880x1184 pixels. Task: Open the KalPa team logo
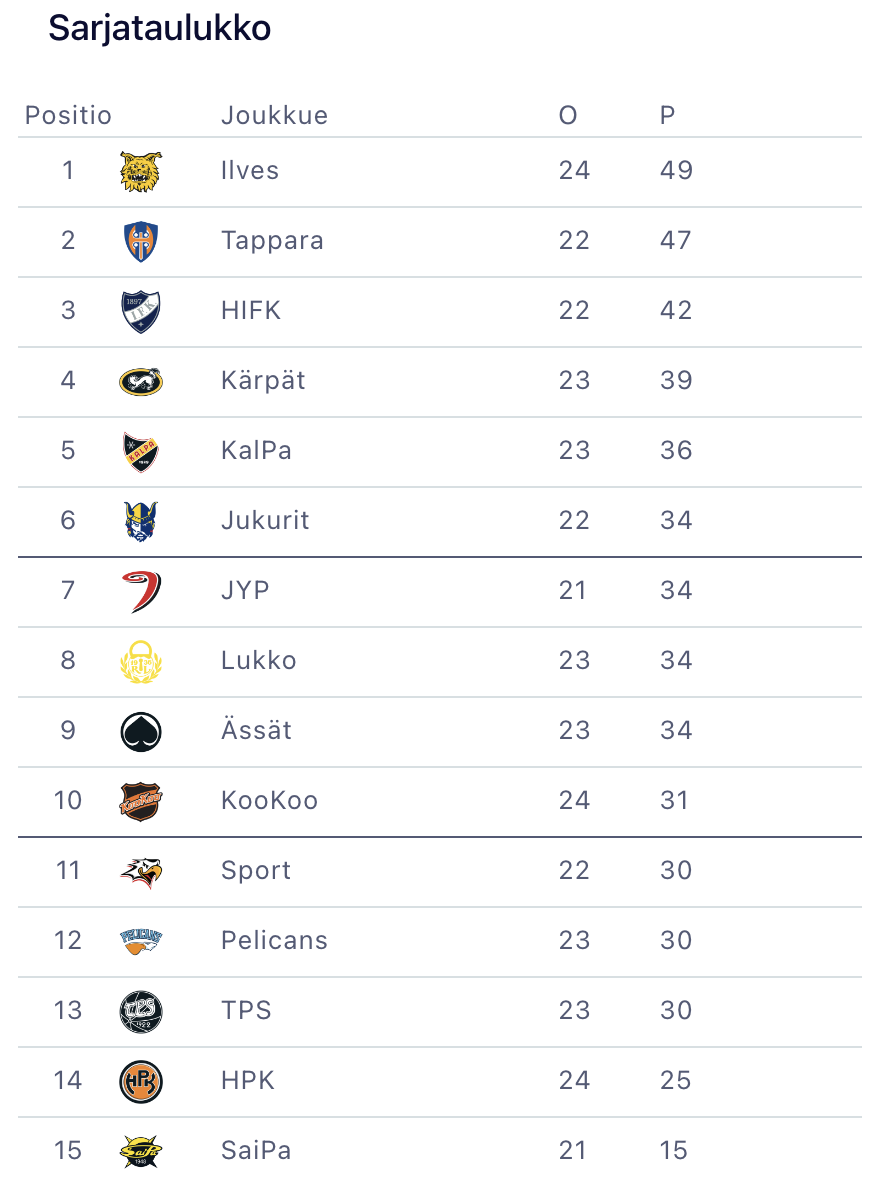click(x=140, y=451)
